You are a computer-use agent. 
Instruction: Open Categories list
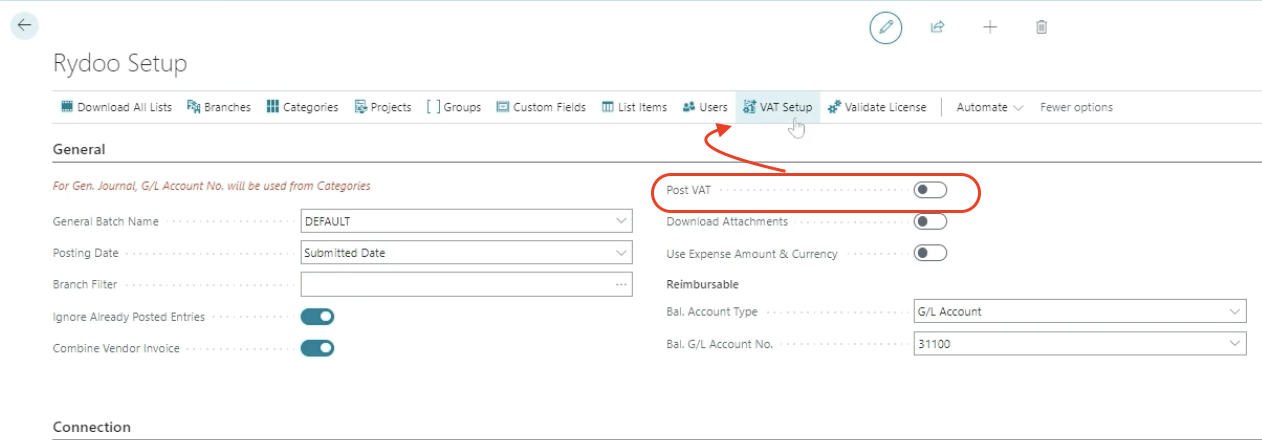point(302,107)
